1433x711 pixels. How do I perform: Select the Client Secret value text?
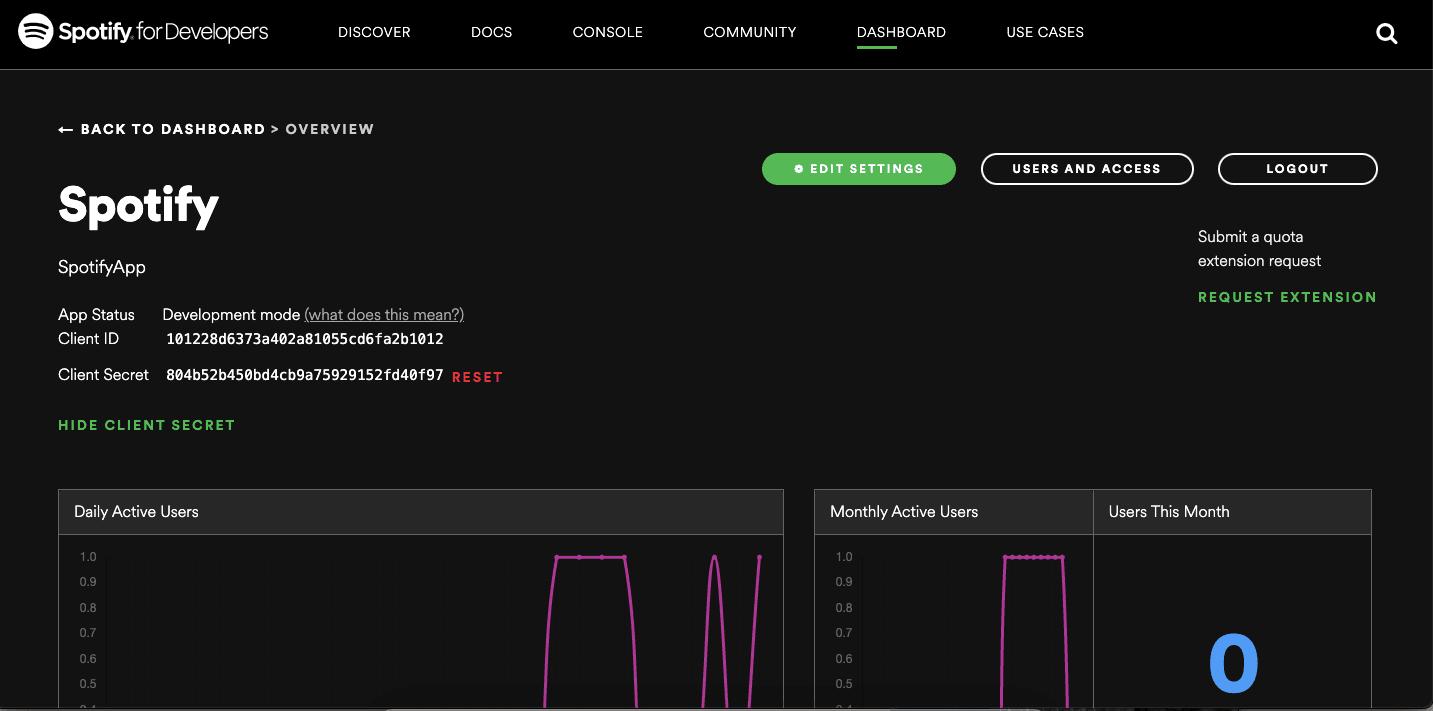tap(305, 375)
